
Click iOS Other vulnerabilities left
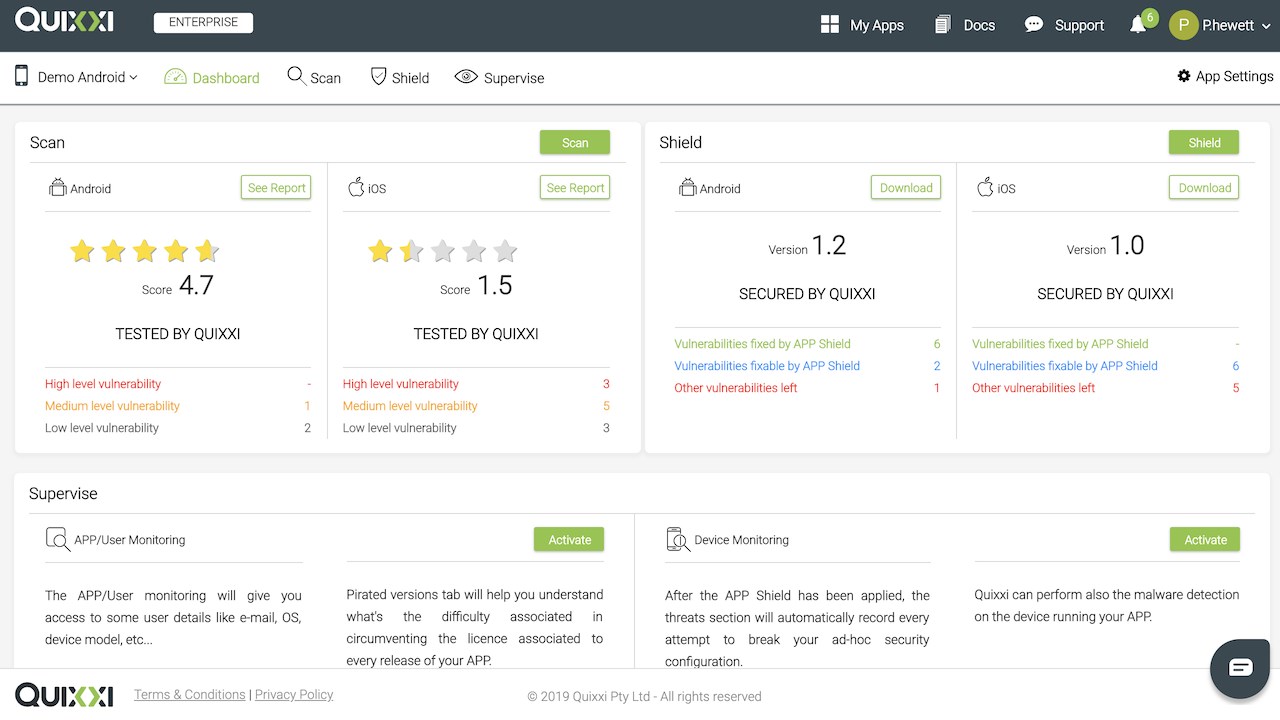tap(1106, 388)
